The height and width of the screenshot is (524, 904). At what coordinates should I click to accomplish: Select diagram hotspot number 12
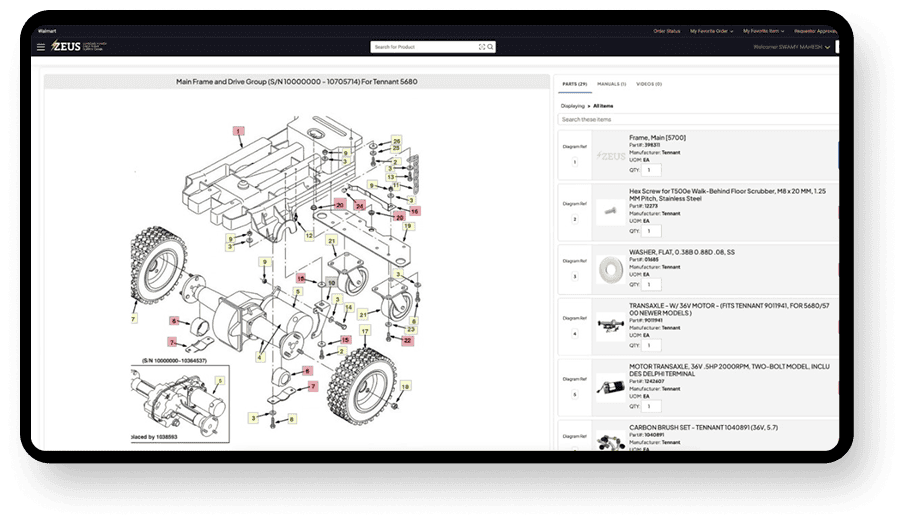(310, 236)
